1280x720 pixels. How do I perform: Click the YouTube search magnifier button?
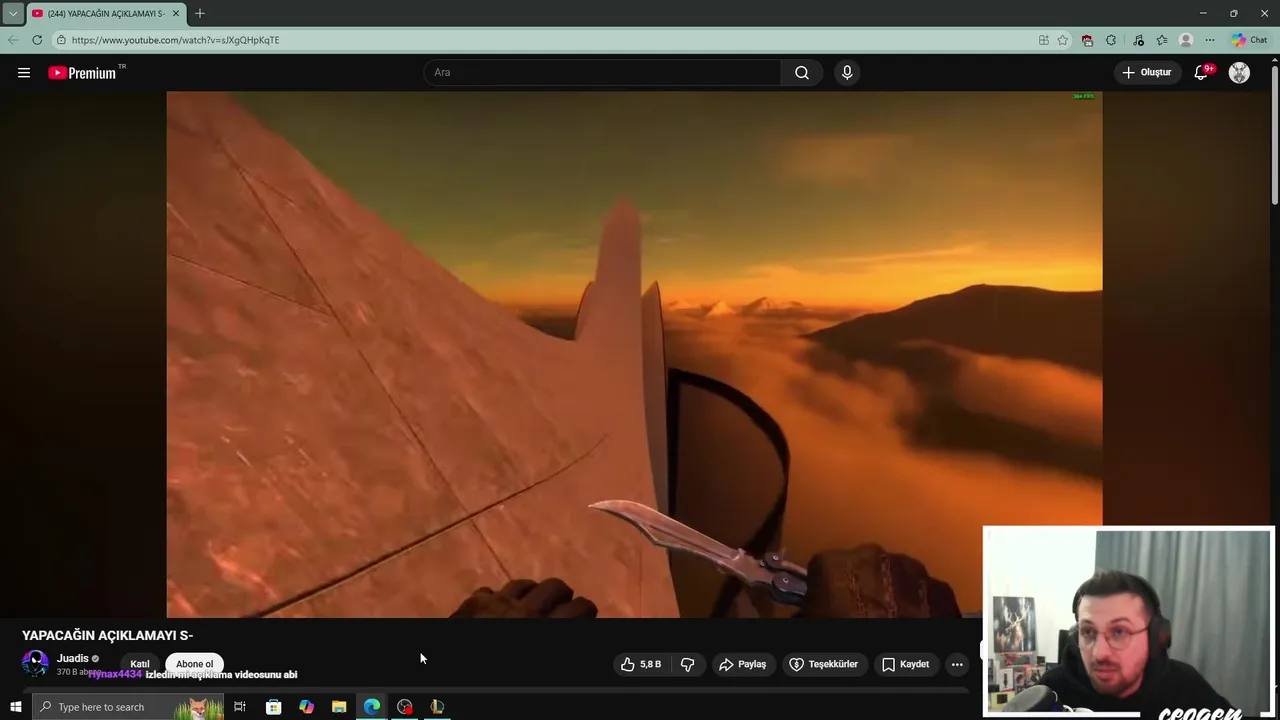coord(802,72)
